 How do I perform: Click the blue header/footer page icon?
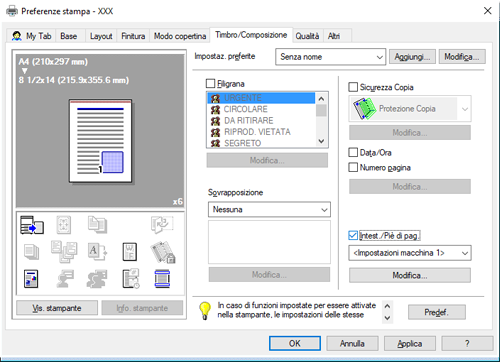coord(162,279)
